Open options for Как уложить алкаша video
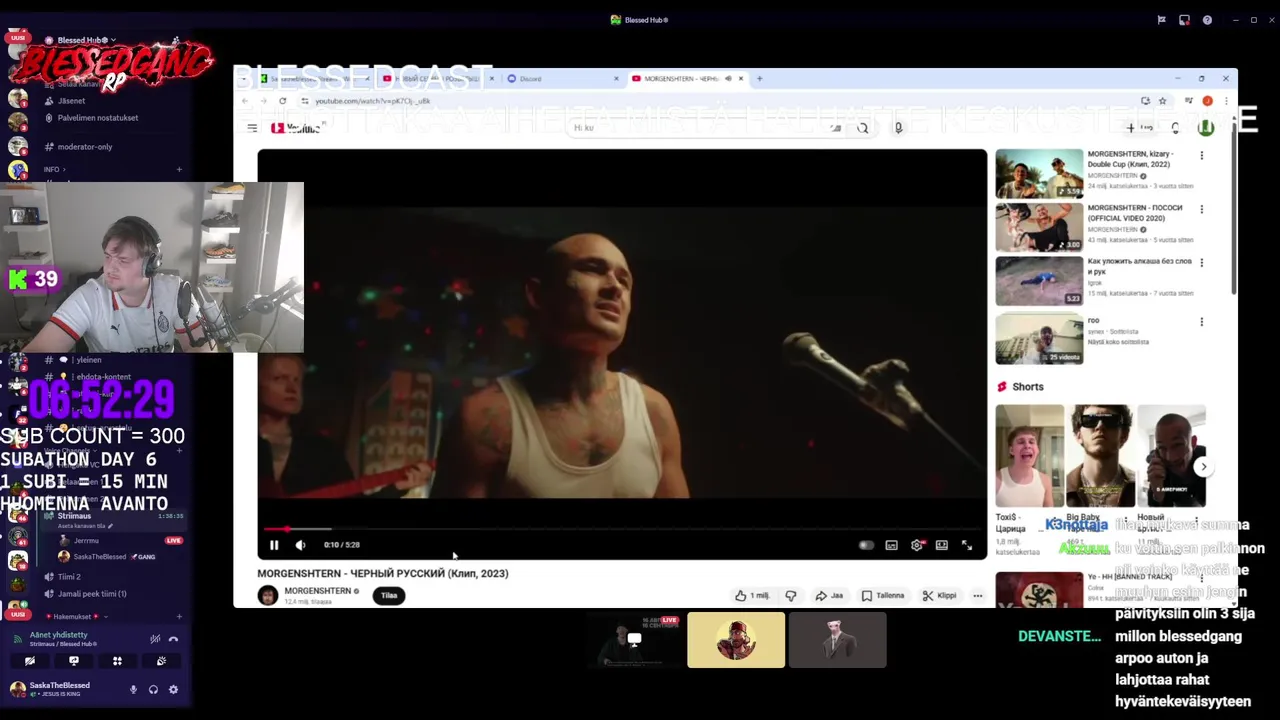 pos(1201,263)
